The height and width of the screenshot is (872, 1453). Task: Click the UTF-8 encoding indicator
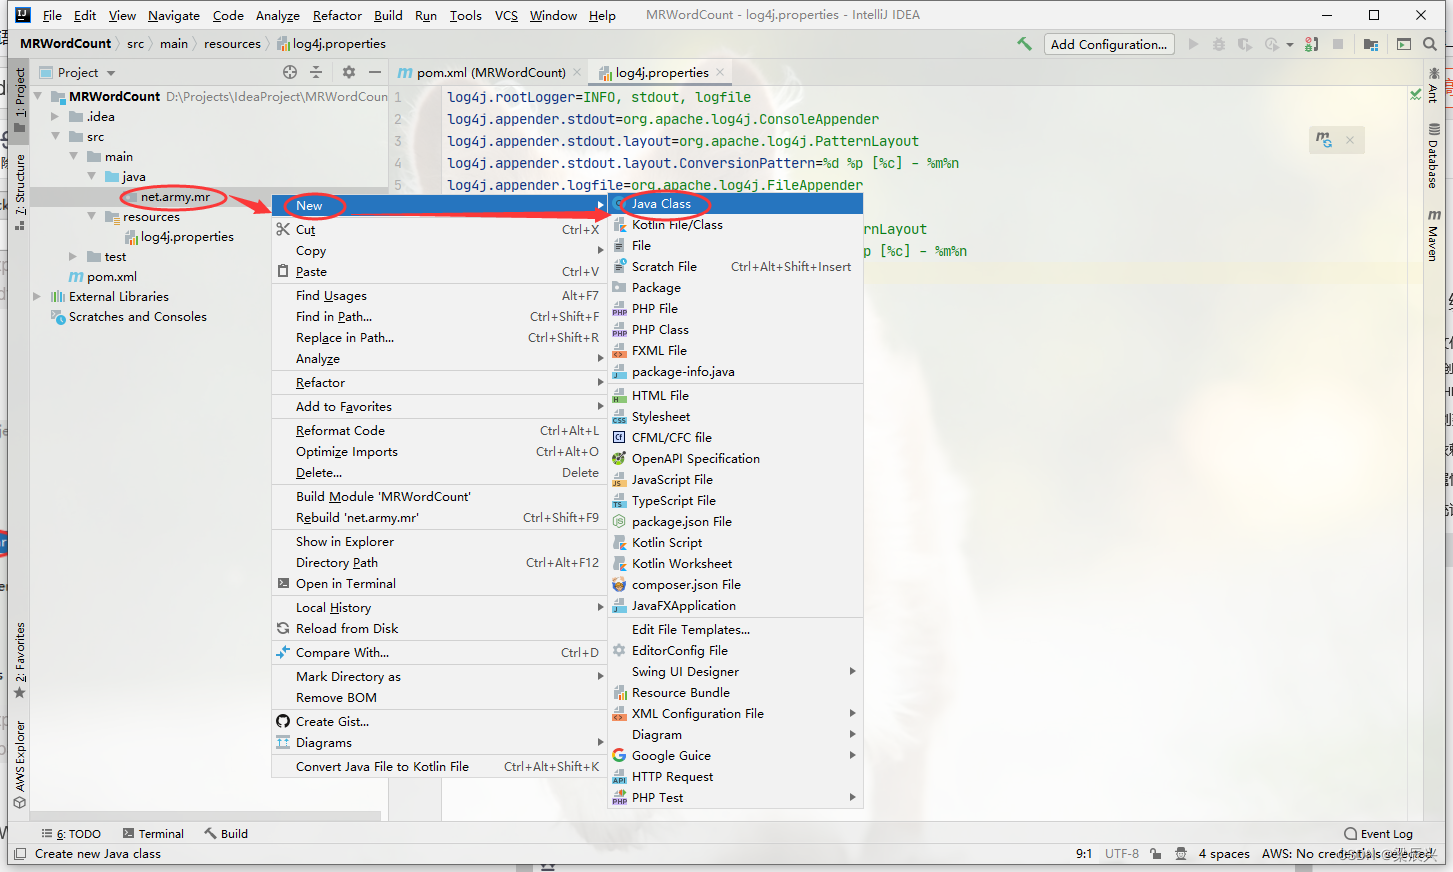pos(1122,854)
